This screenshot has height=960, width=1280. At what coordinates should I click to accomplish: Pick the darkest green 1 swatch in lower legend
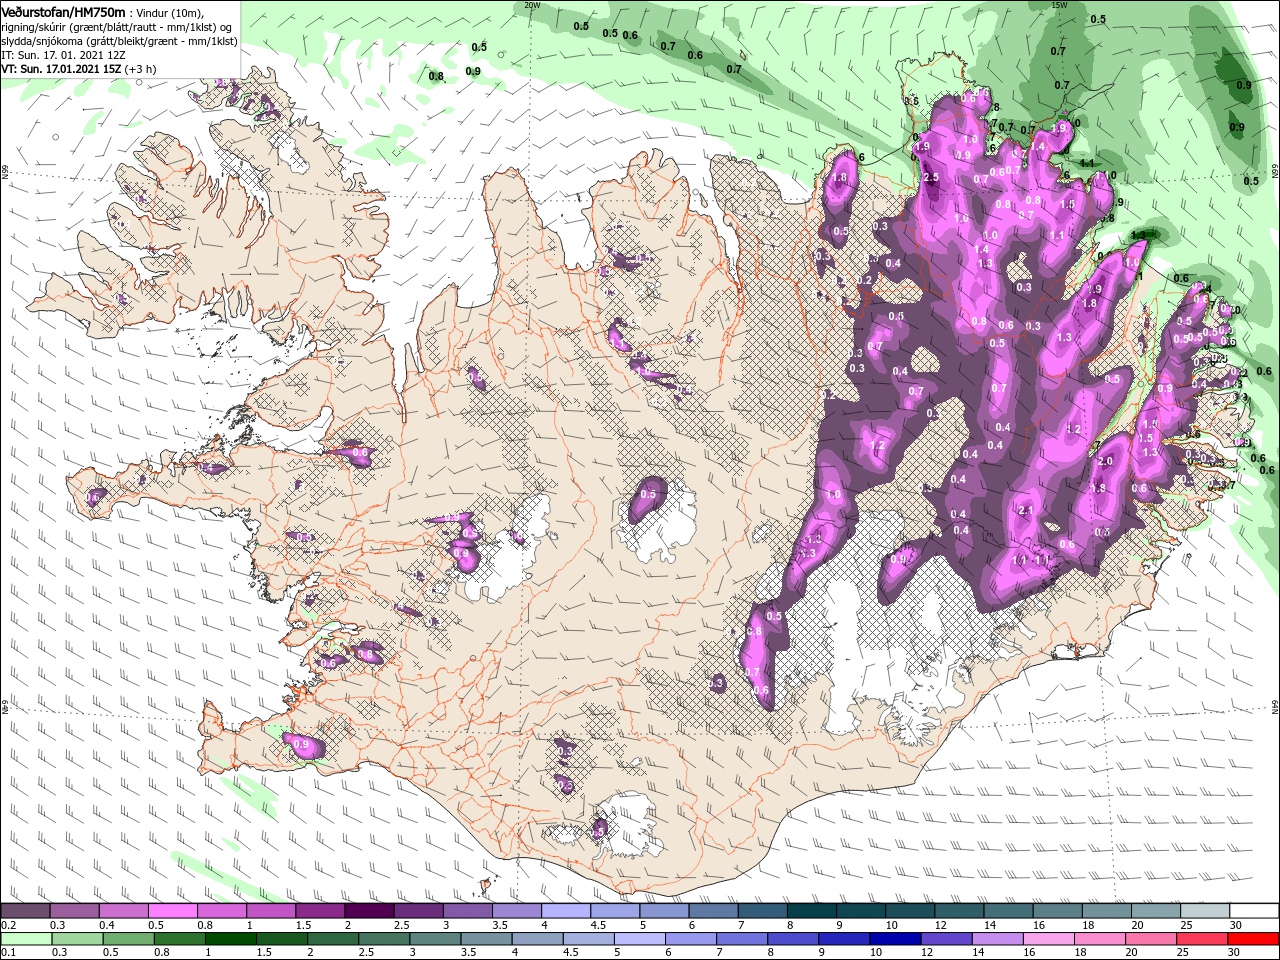[x=230, y=938]
